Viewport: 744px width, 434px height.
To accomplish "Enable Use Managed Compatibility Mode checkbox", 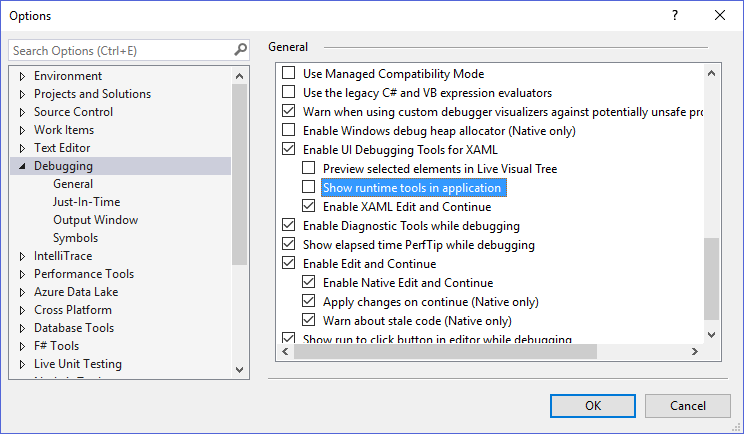I will [289, 74].
